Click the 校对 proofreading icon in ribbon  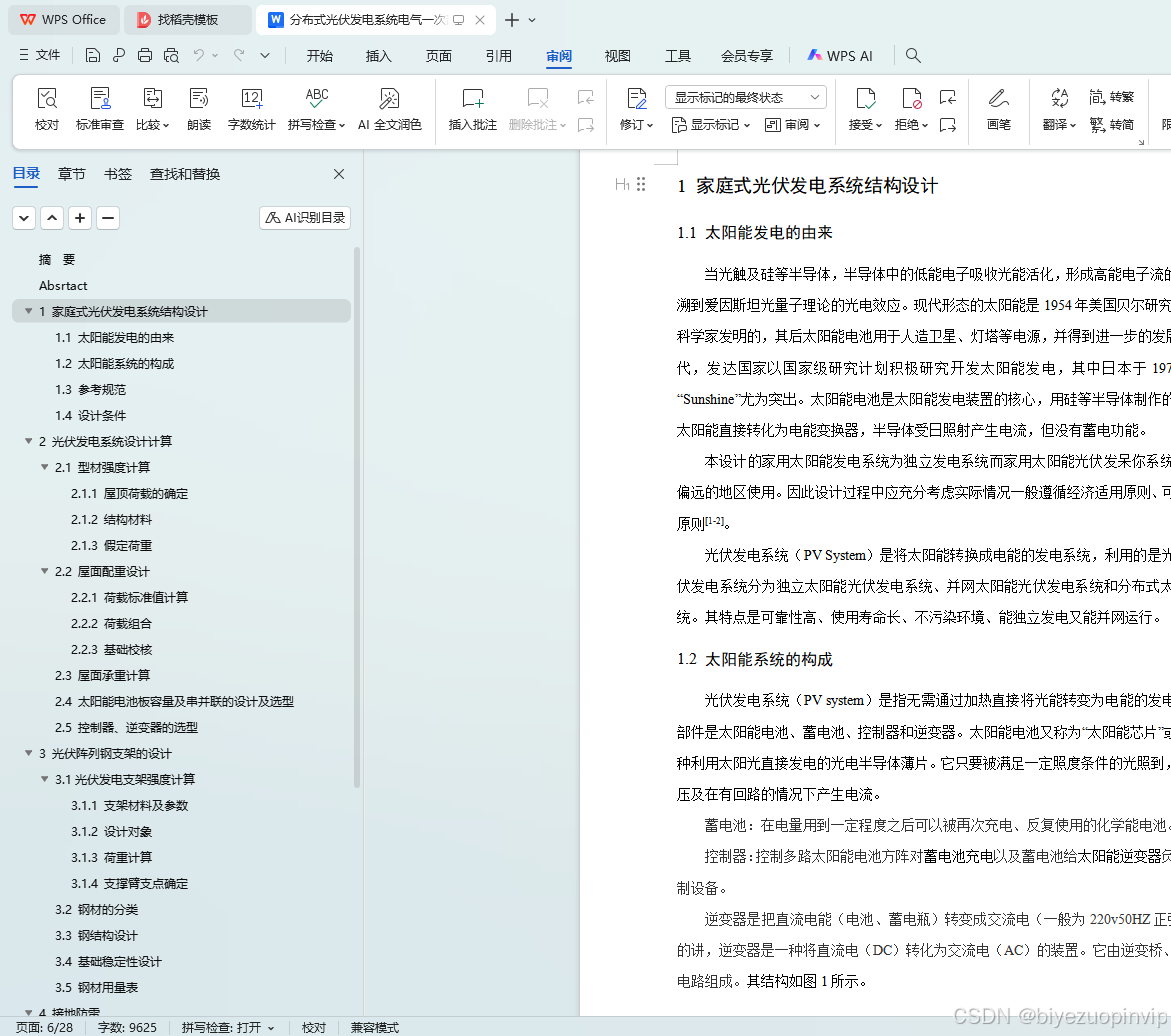click(x=46, y=108)
